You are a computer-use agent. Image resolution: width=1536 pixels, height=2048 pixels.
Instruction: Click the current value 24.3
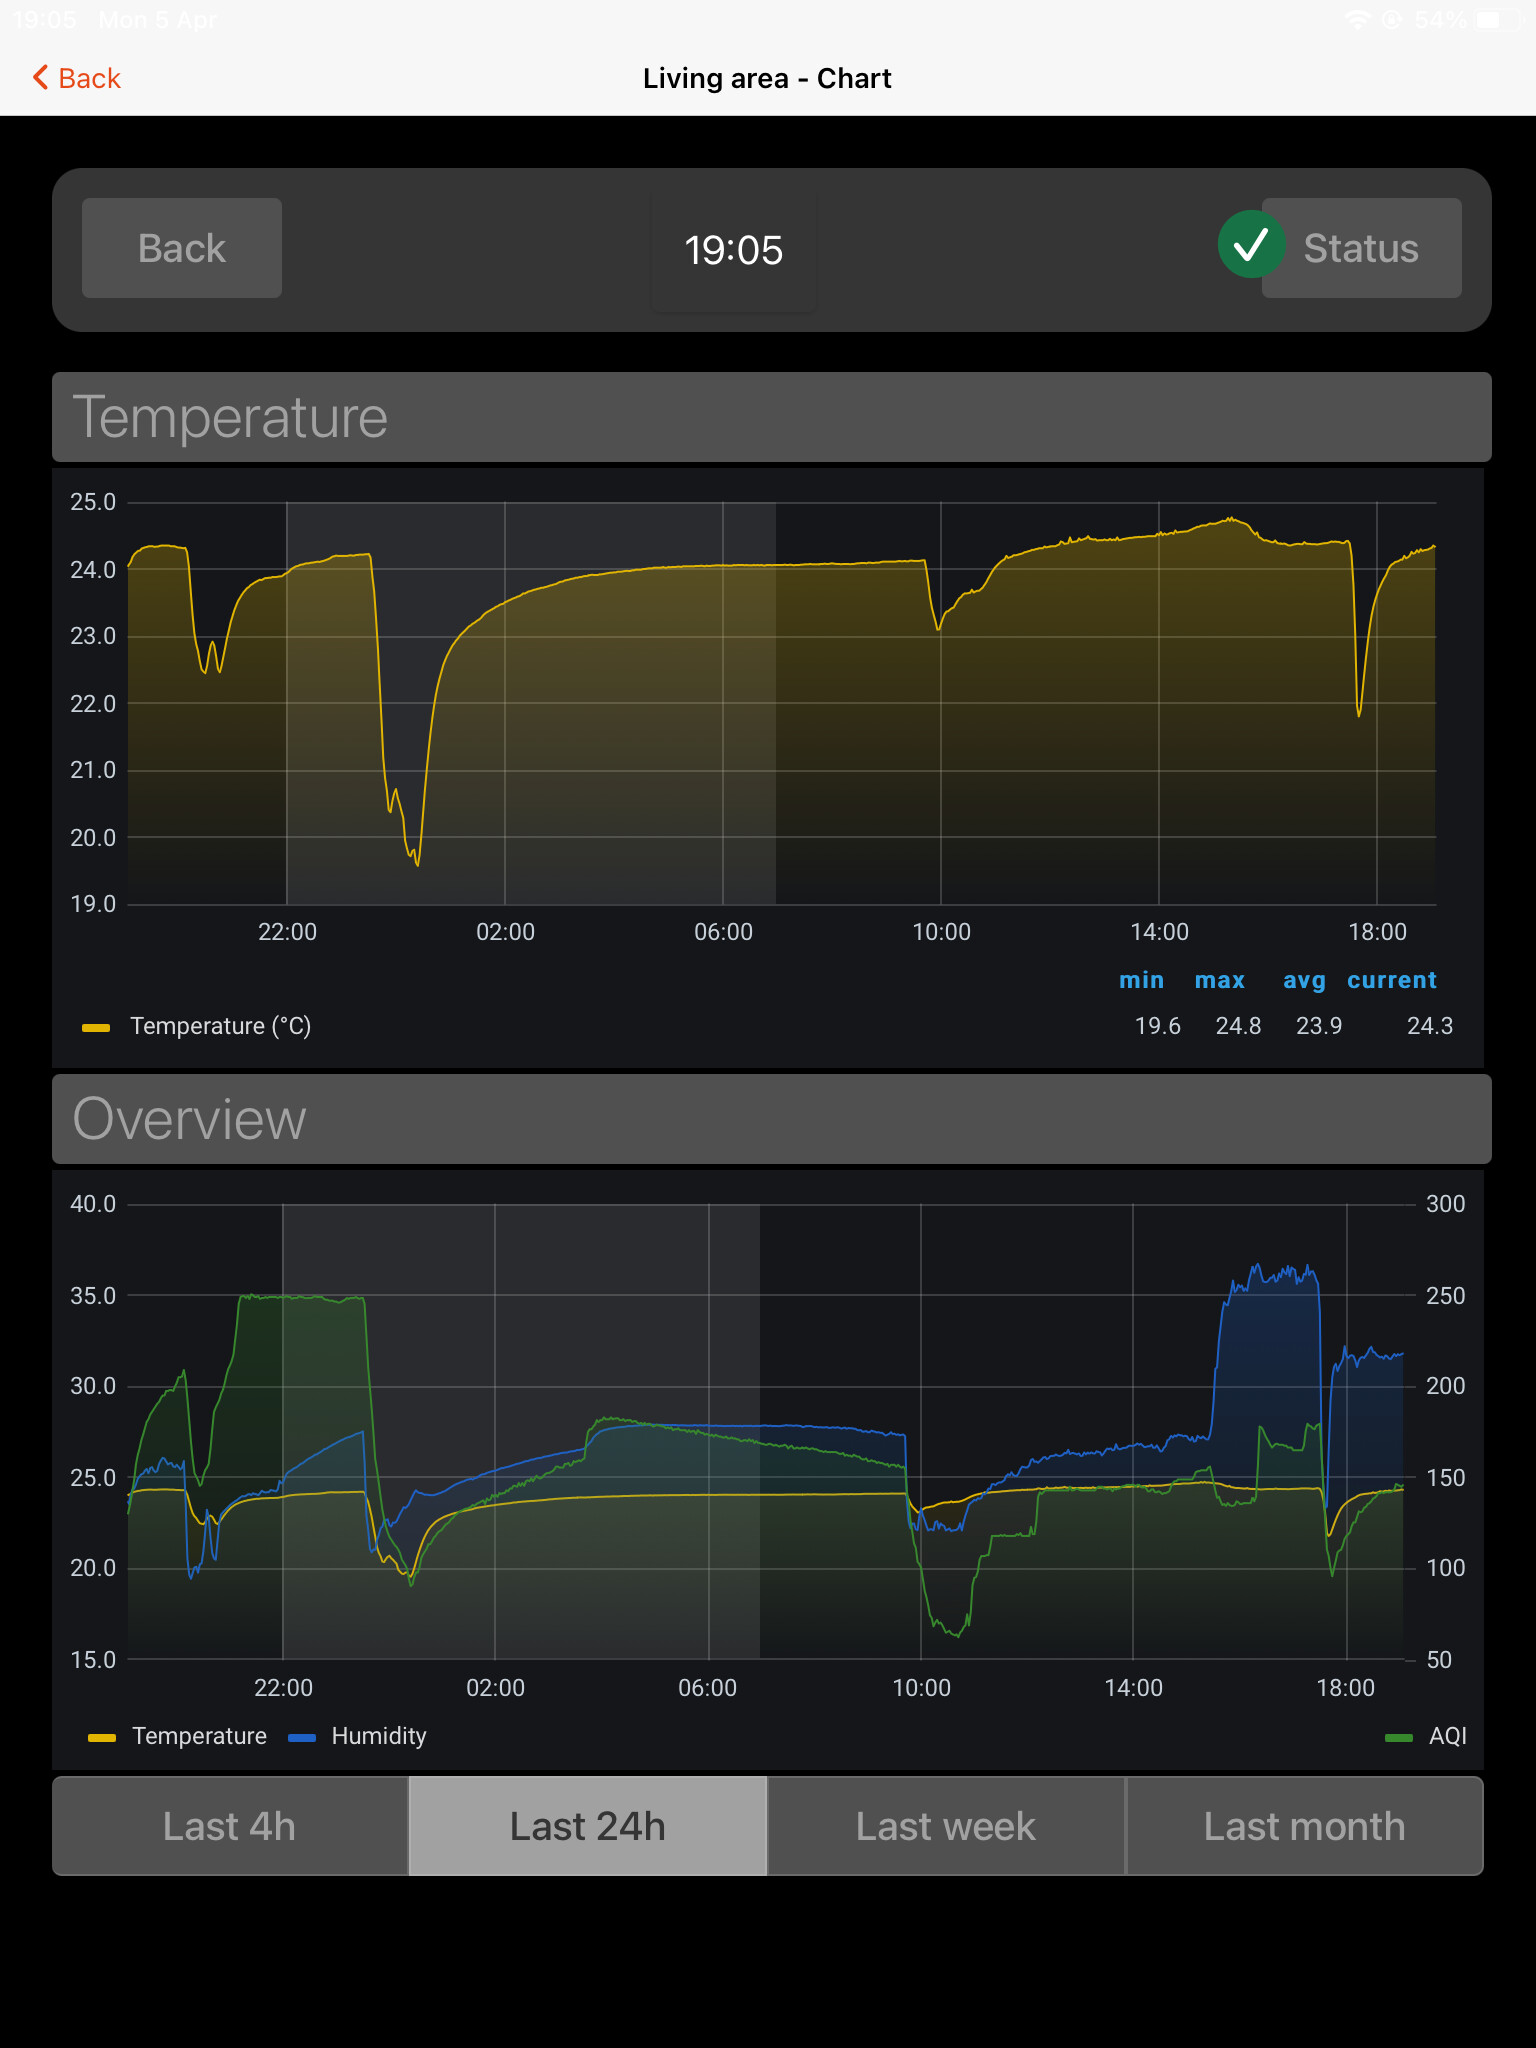1430,1026
